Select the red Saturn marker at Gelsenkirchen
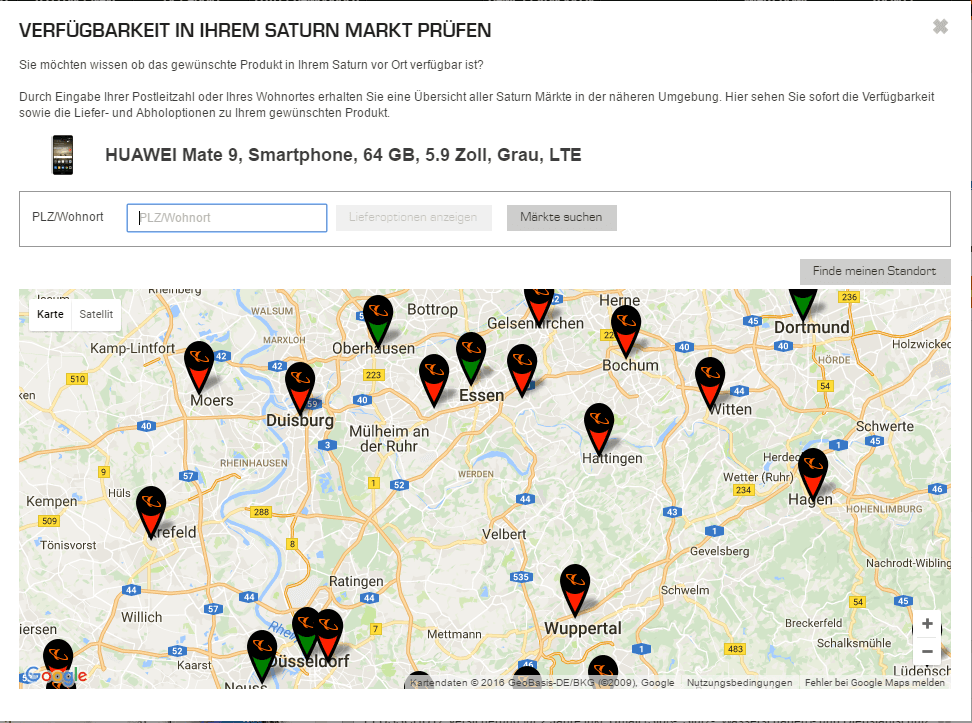This screenshot has width=972, height=723. (x=539, y=308)
